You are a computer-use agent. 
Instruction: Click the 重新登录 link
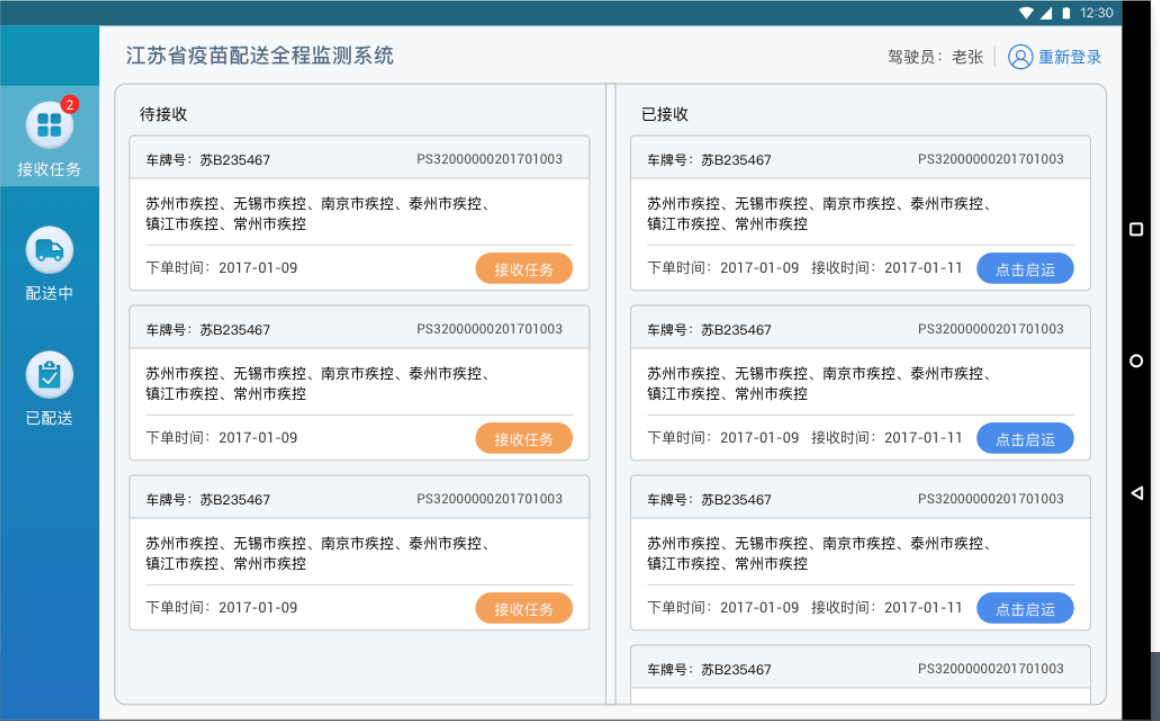1070,57
